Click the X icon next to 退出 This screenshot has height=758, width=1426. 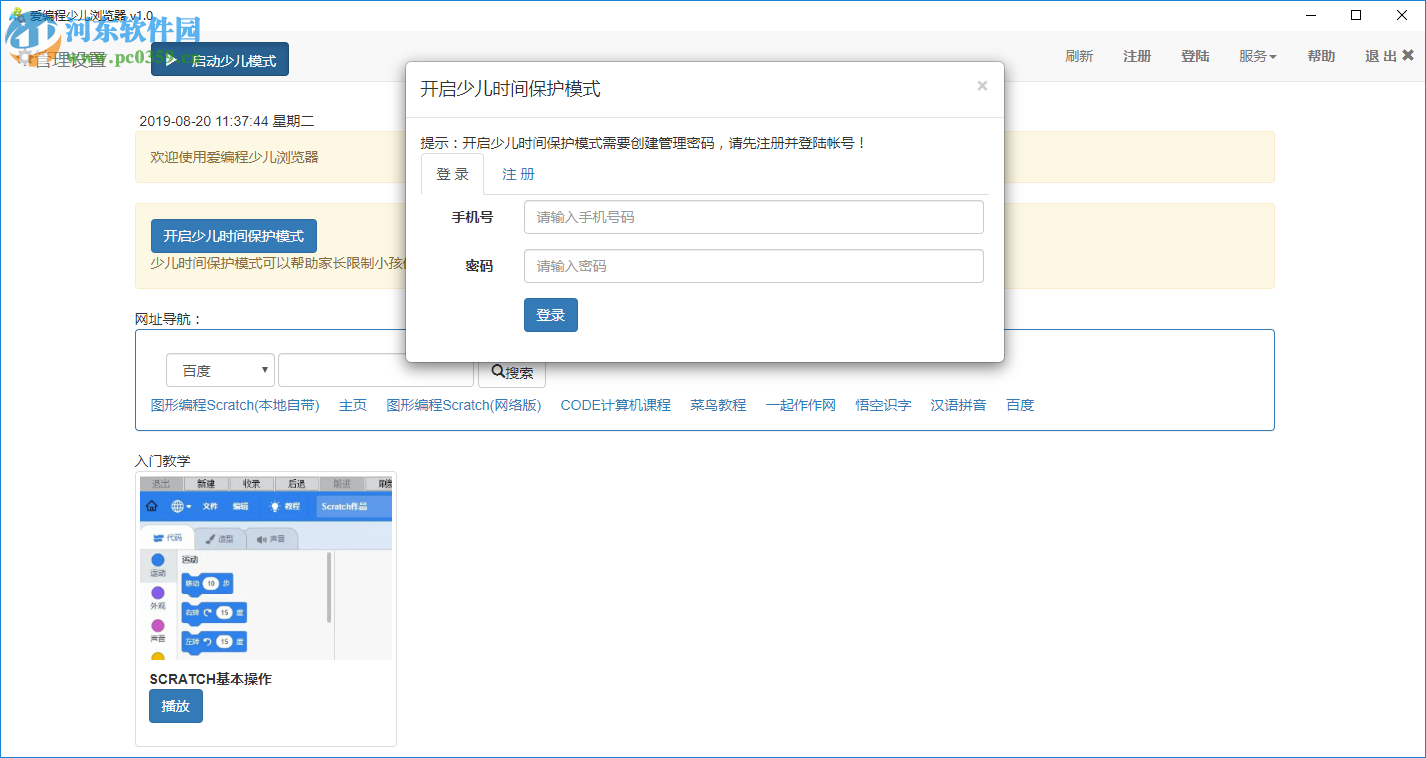pos(1410,57)
